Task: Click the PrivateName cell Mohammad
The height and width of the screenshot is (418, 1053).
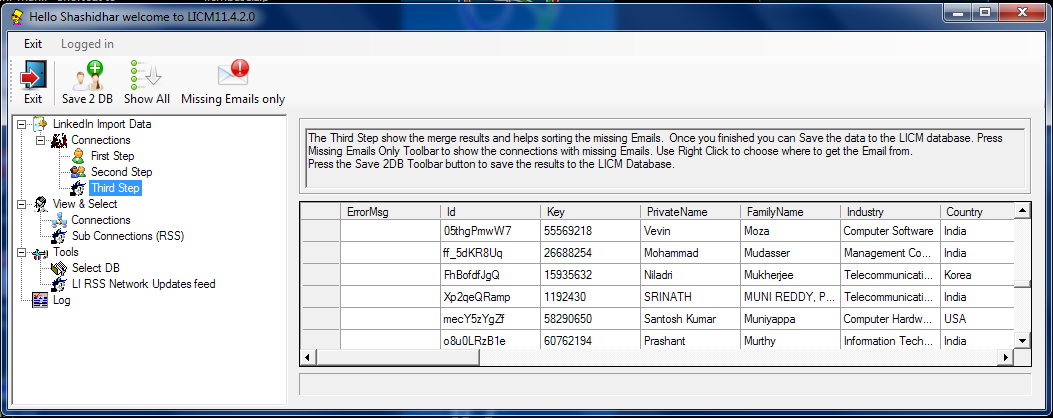Action: (x=690, y=253)
